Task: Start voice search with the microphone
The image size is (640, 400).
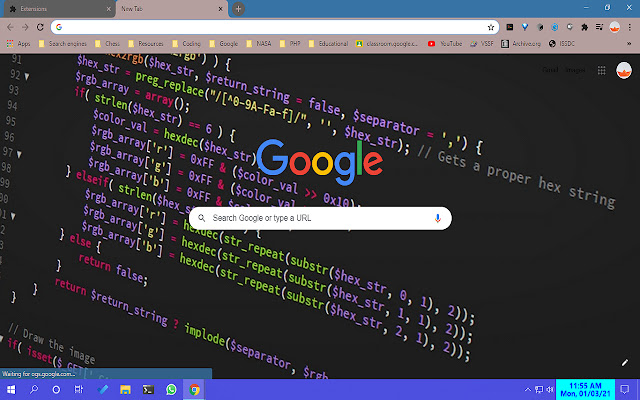Action: click(x=438, y=218)
